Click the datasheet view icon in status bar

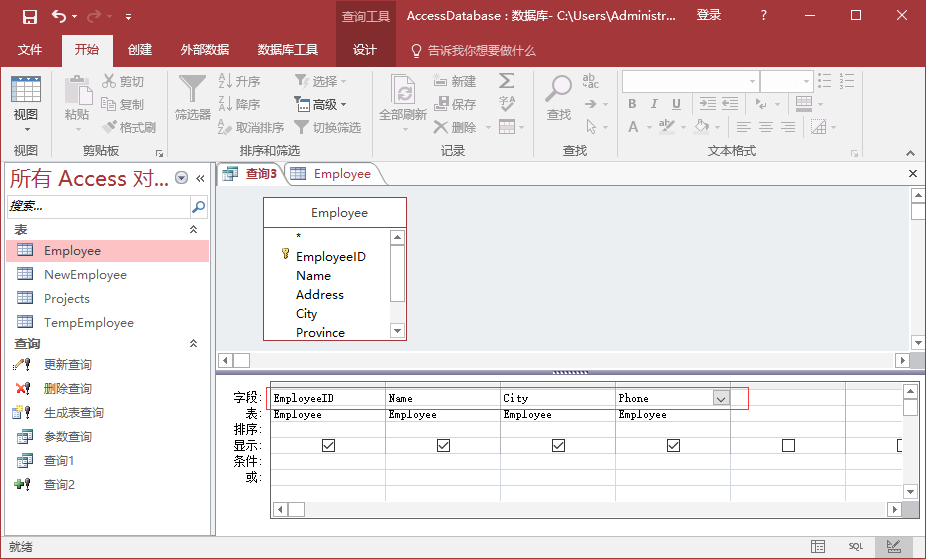pyautogui.click(x=818, y=547)
